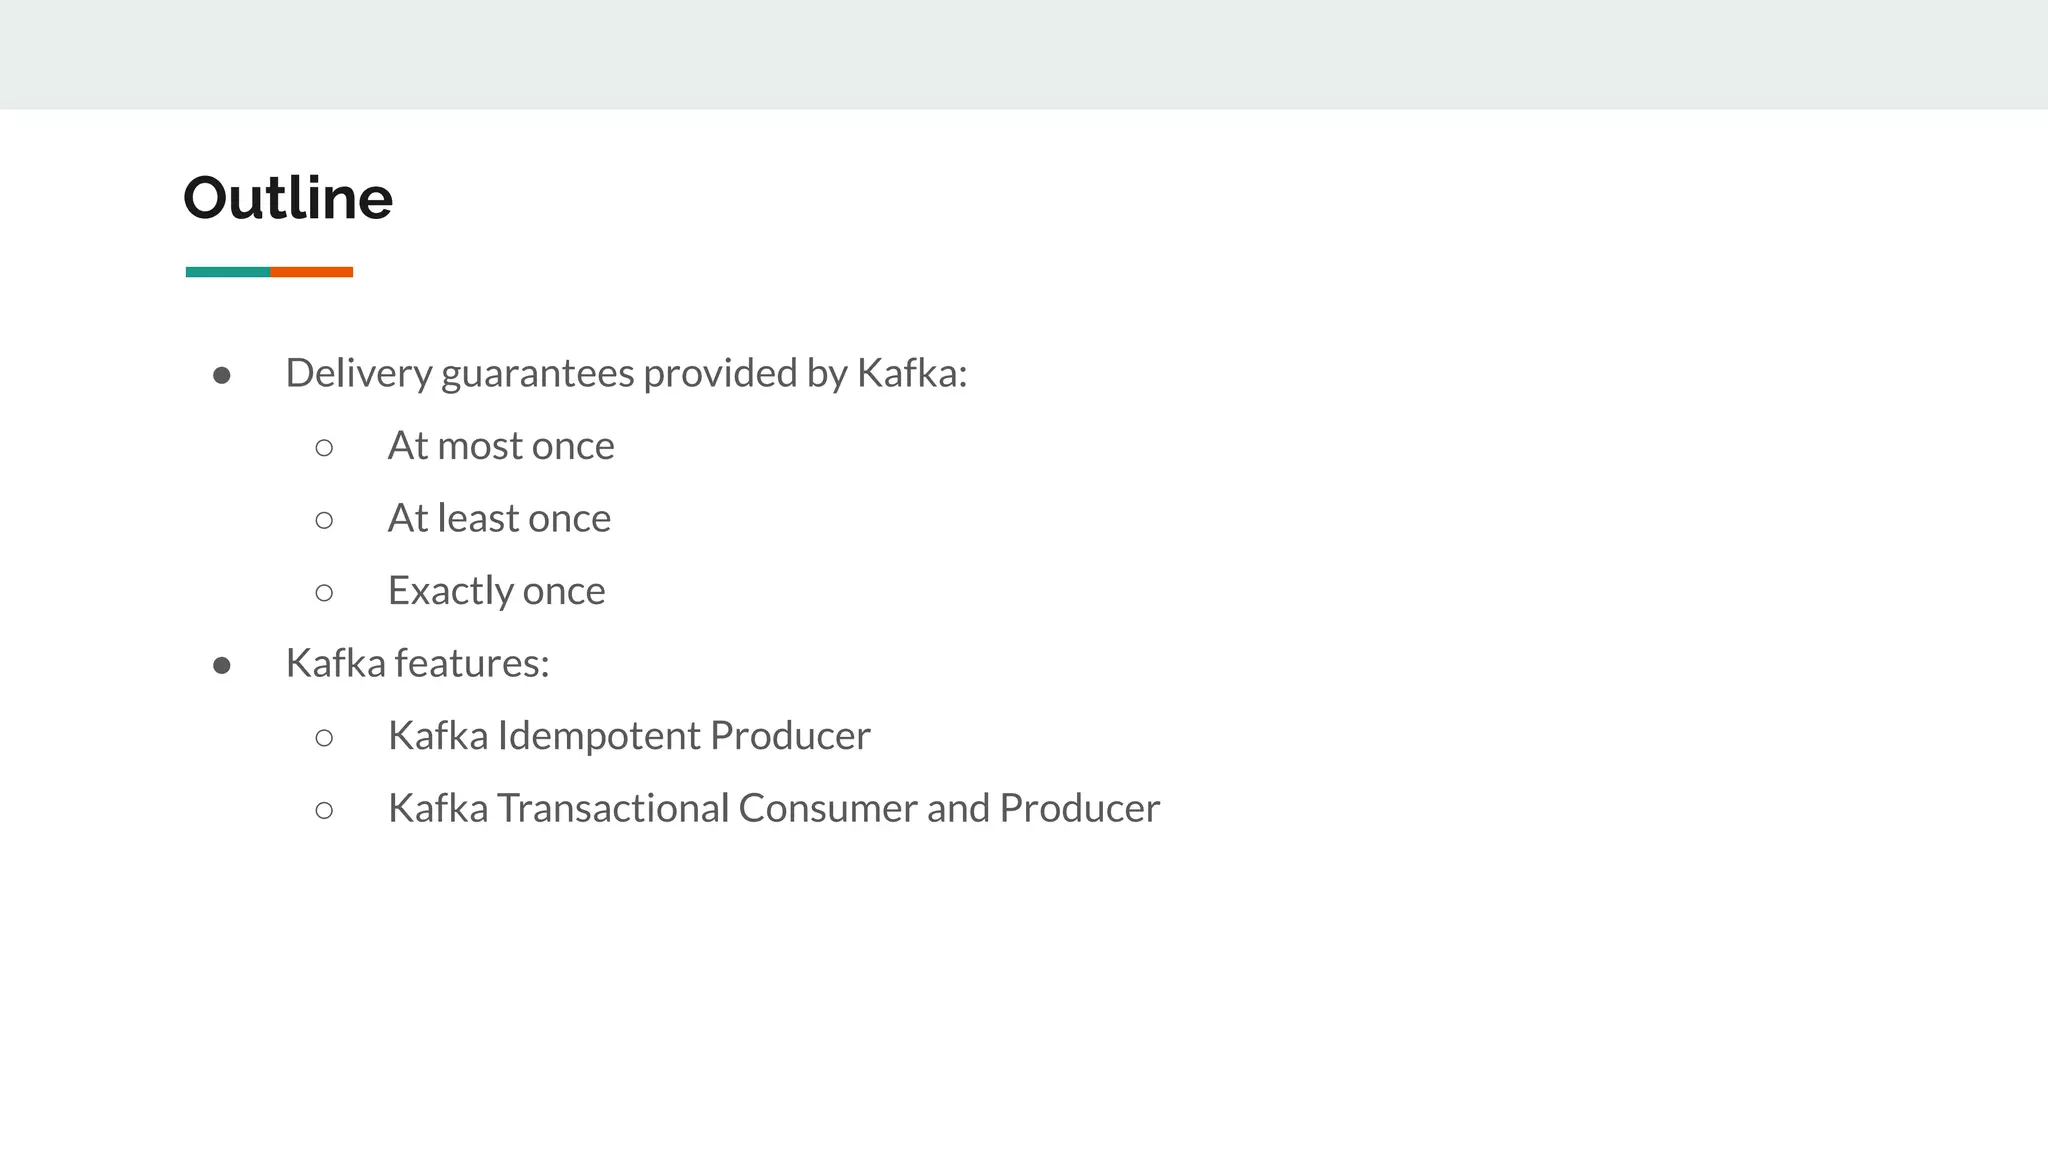Image resolution: width=2048 pixels, height=1152 pixels.
Task: Click hollow bullet beside 'At most once'
Action: 324,447
